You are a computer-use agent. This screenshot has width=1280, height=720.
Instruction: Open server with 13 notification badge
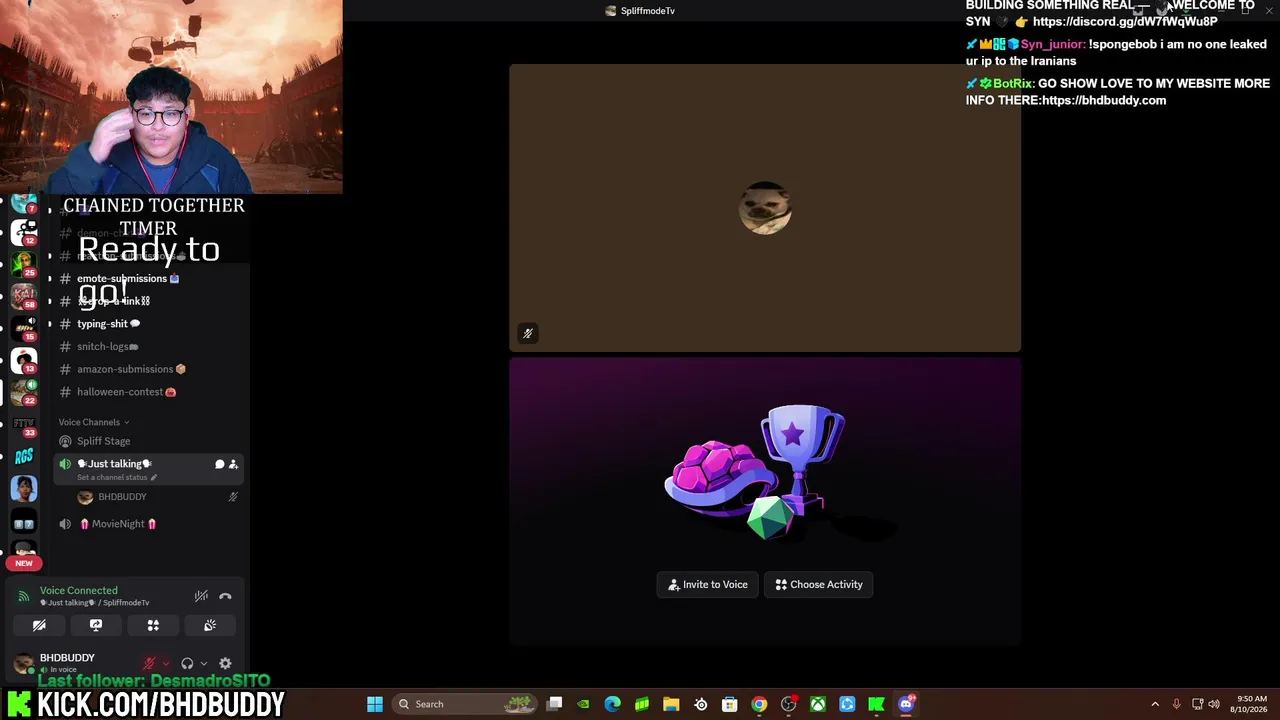[x=24, y=361]
